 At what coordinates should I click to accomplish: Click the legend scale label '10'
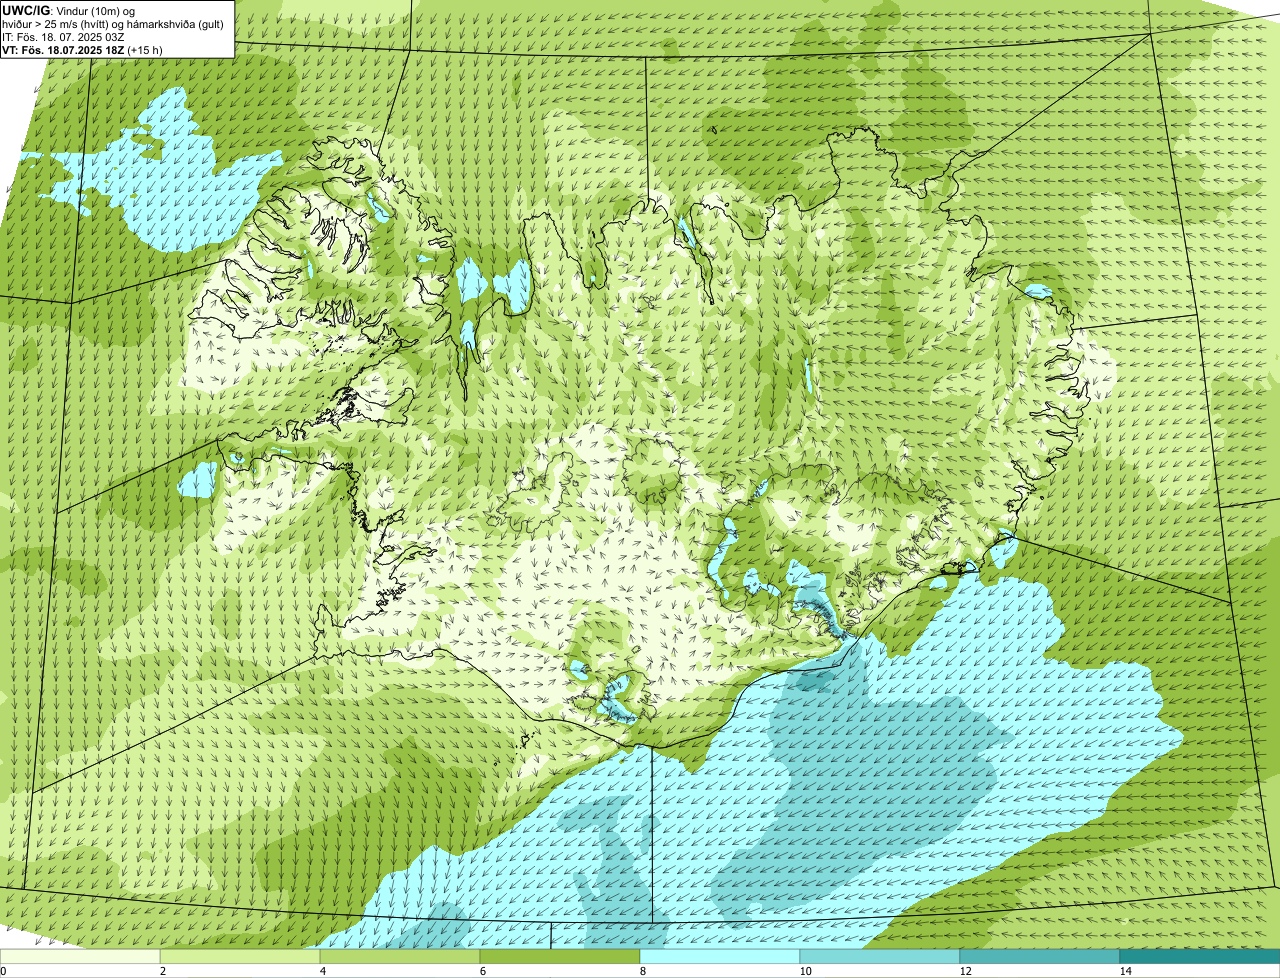pyautogui.click(x=805, y=971)
